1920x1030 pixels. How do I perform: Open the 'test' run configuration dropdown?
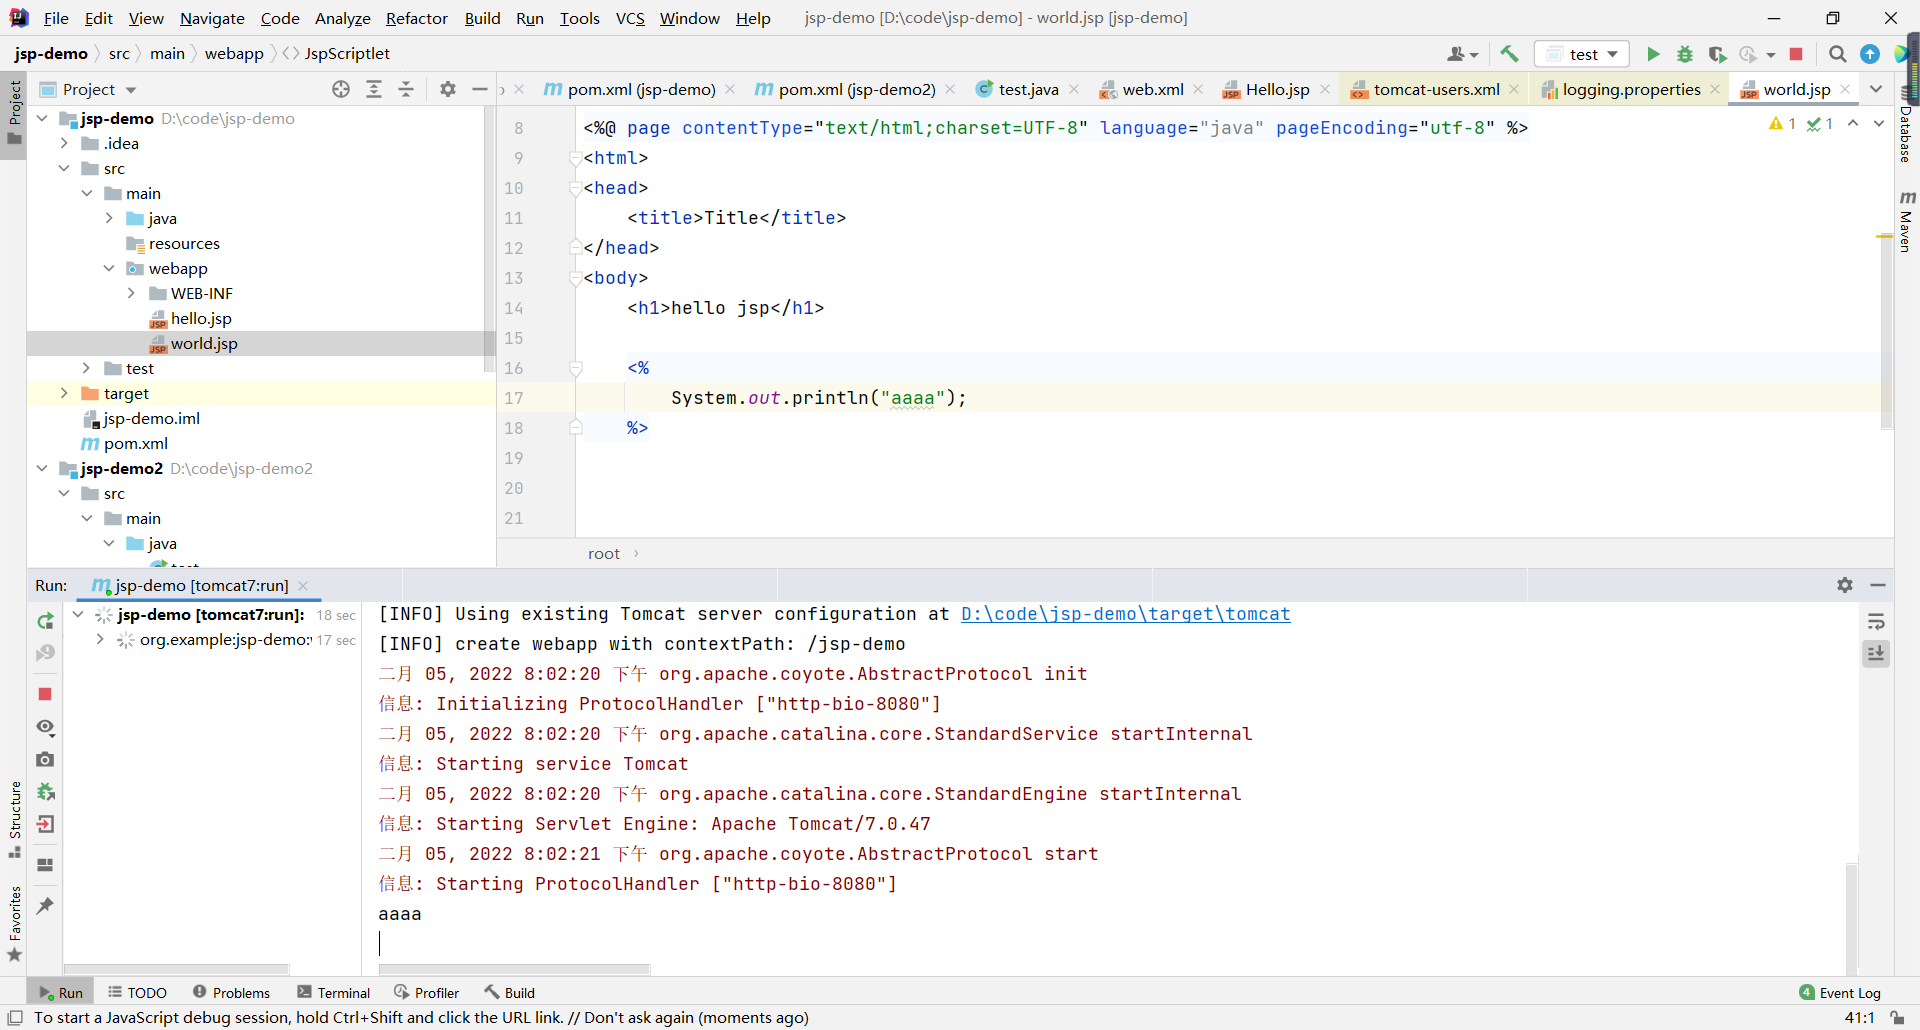pos(1582,54)
